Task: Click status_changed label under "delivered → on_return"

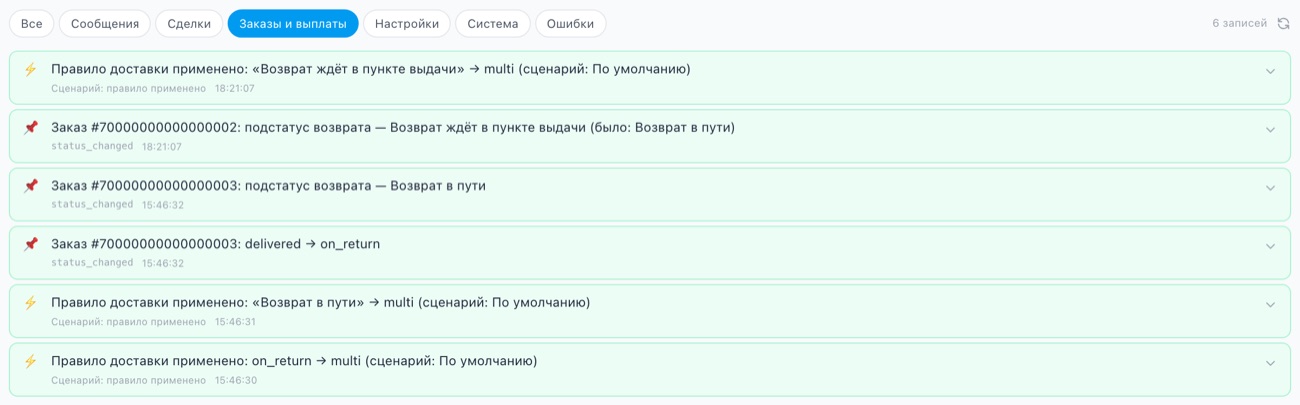Action: coord(92,263)
